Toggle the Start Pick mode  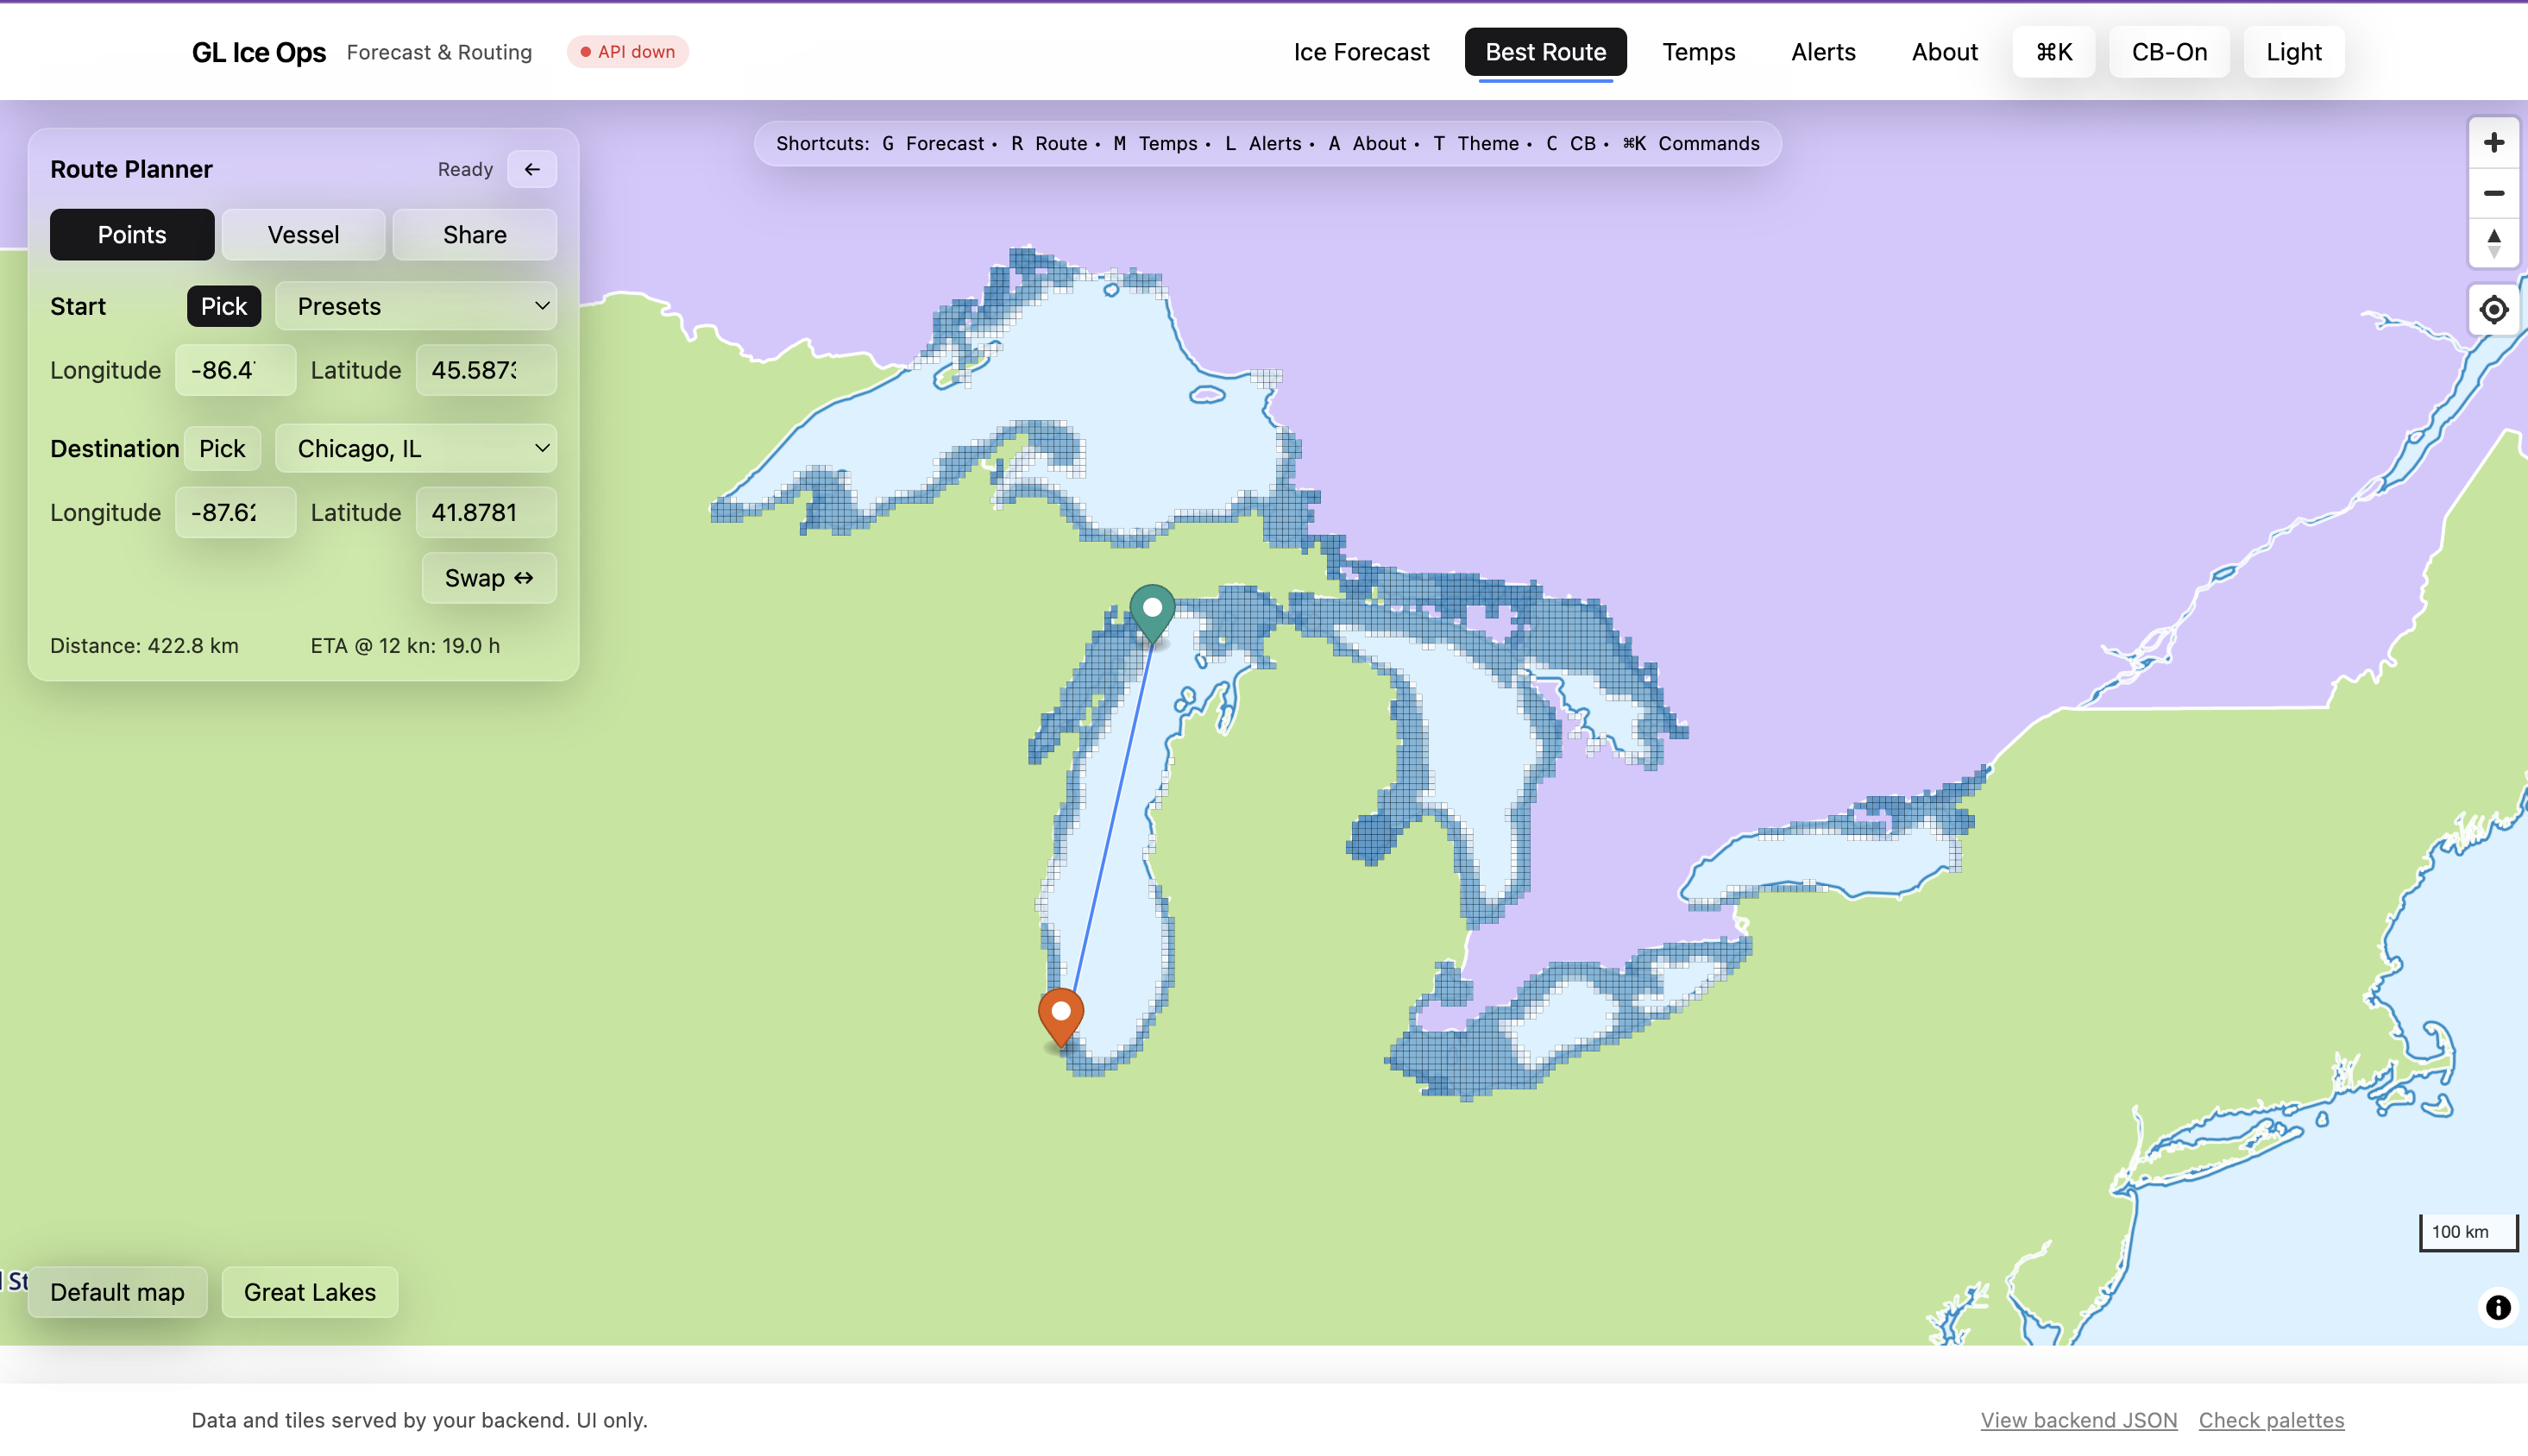pyautogui.click(x=224, y=306)
